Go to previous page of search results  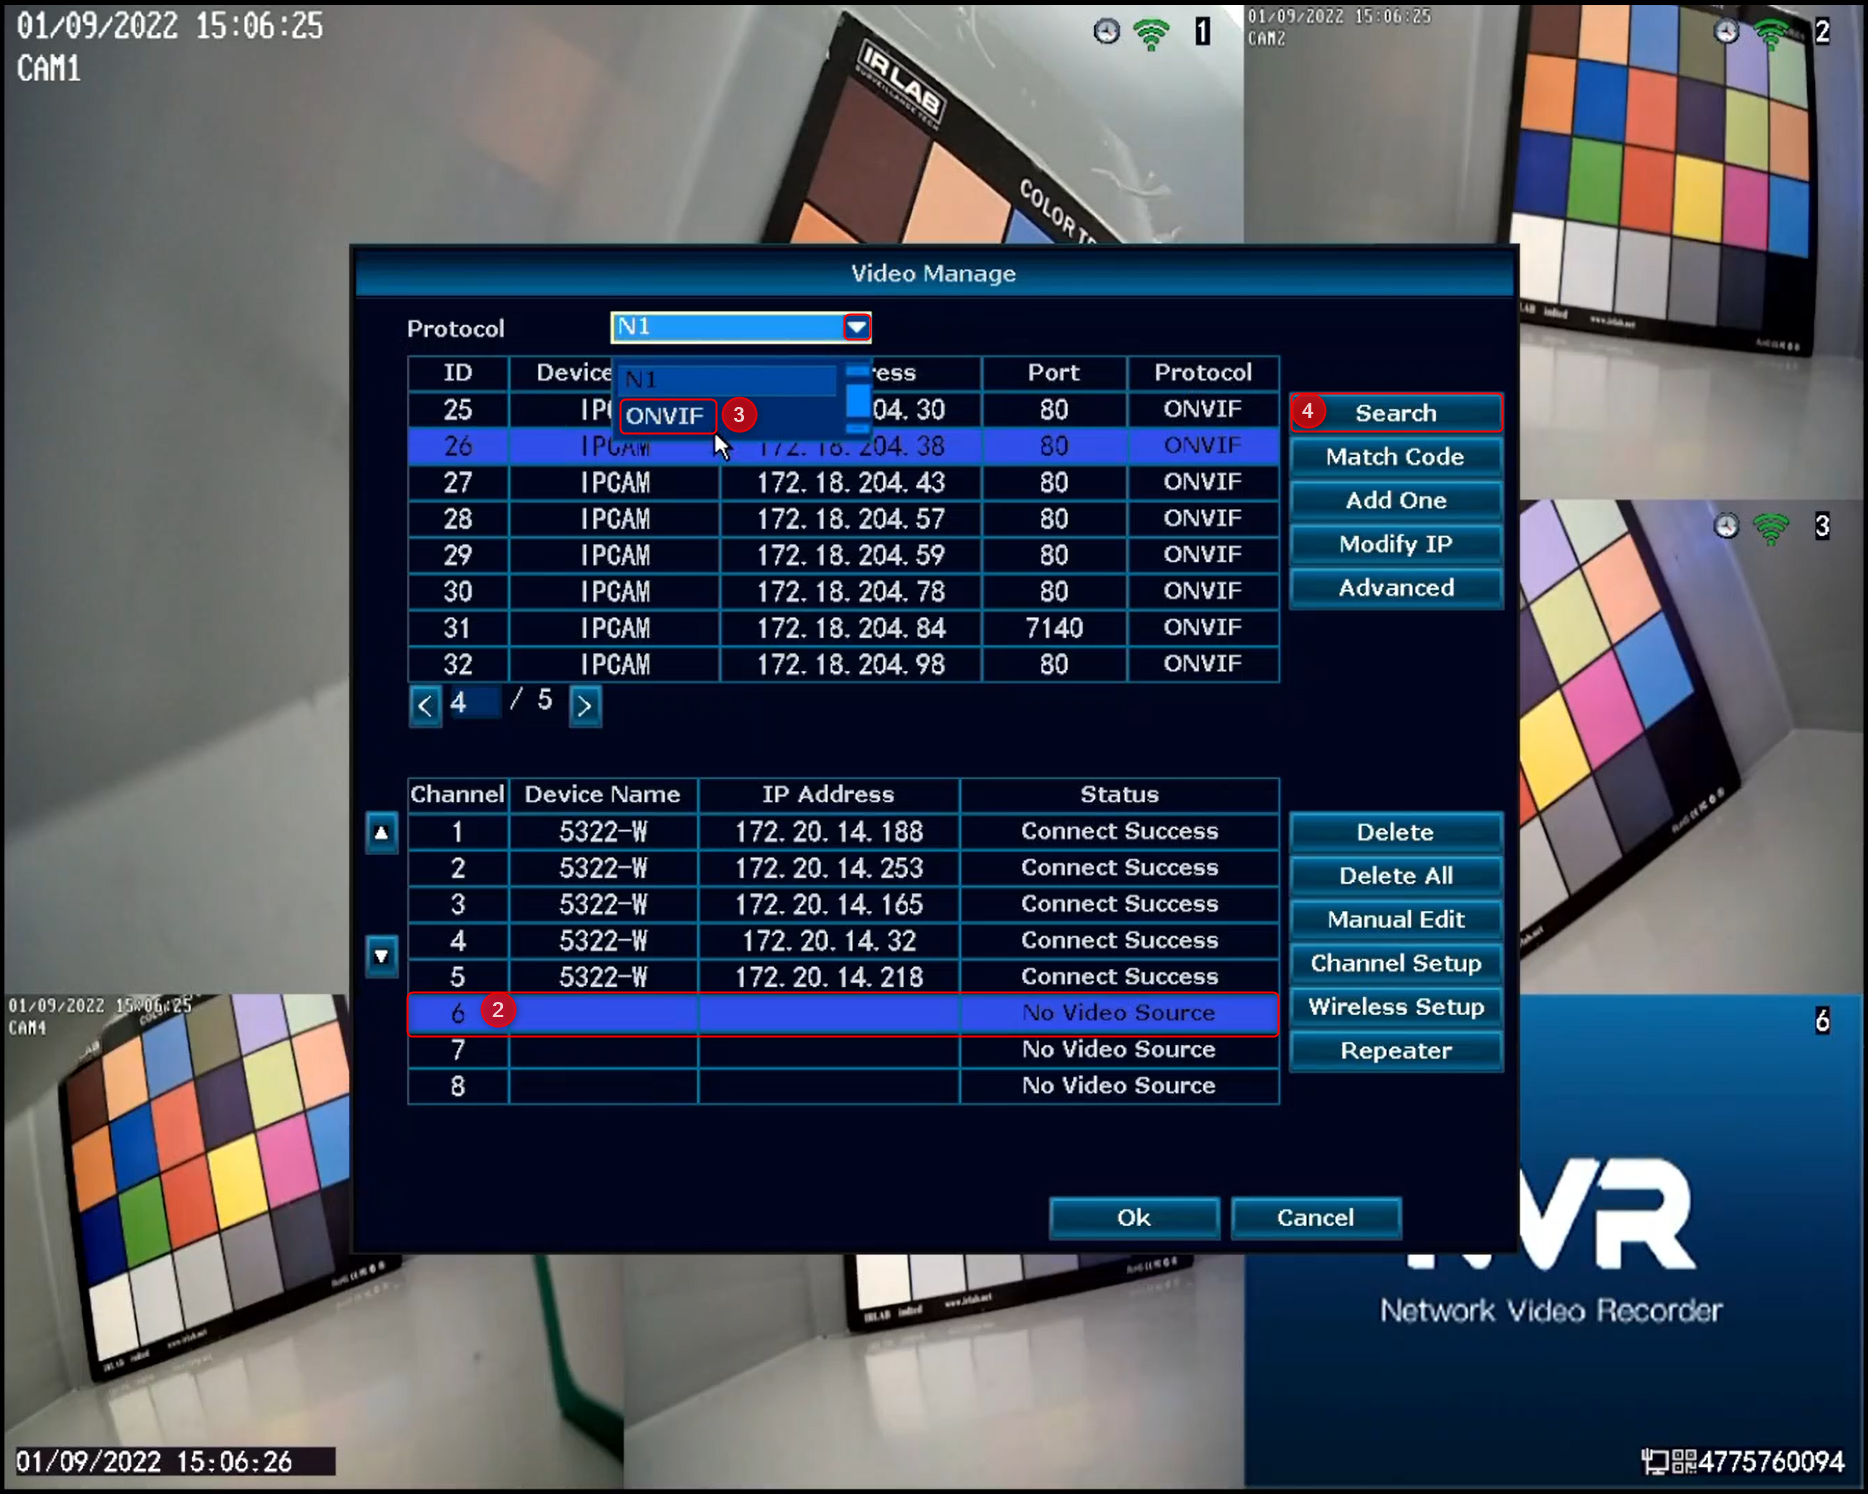coord(425,705)
